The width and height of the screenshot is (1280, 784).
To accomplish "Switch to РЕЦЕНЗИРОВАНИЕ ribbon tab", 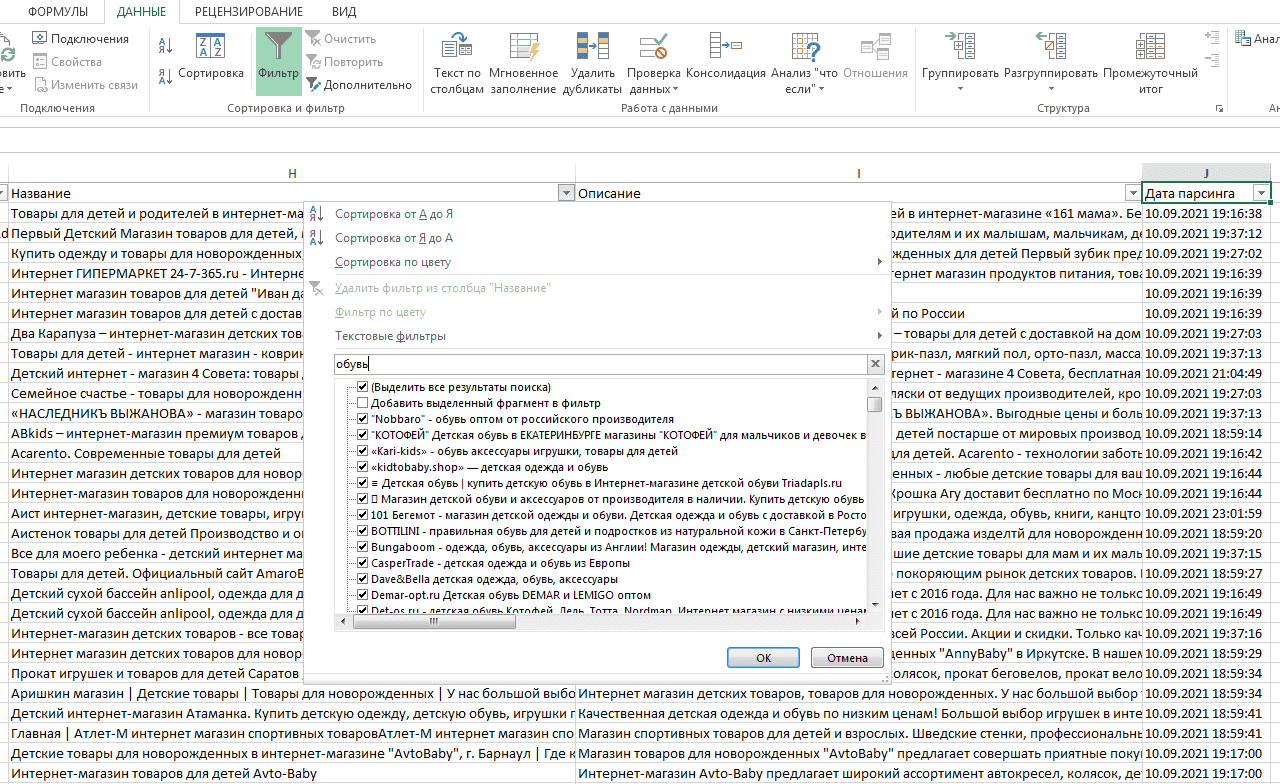I will [249, 12].
